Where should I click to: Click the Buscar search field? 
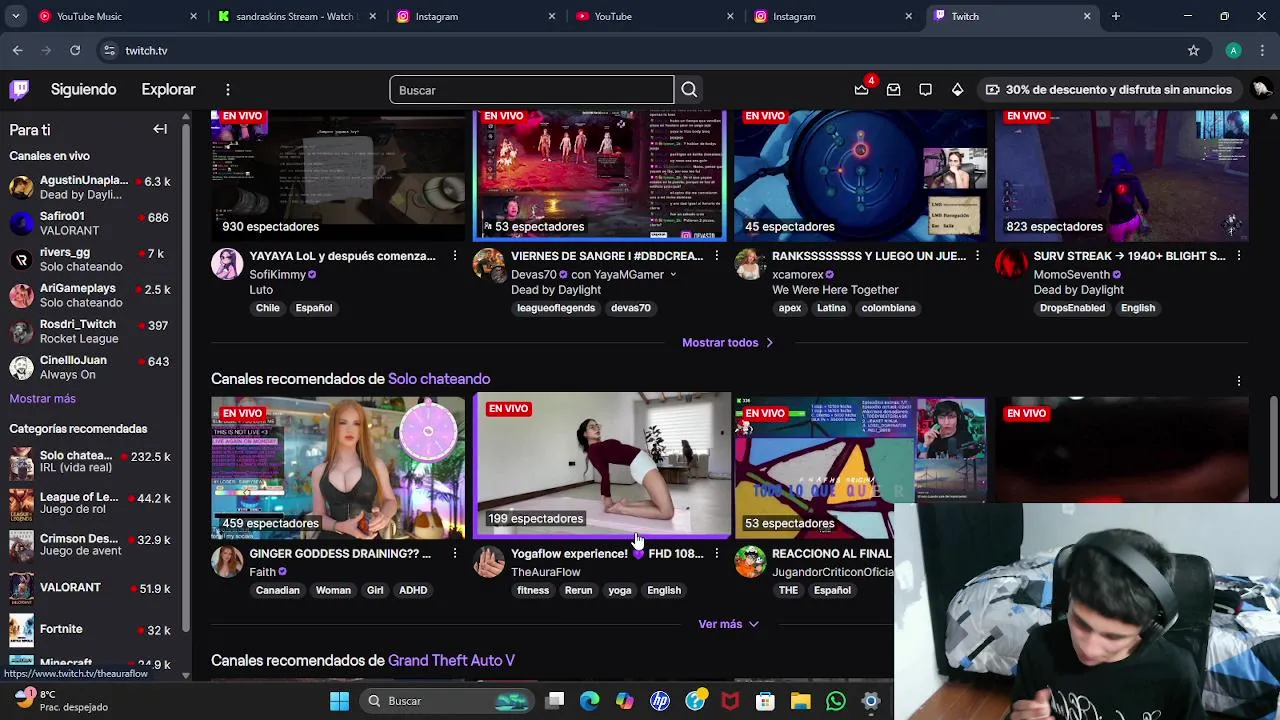531,90
